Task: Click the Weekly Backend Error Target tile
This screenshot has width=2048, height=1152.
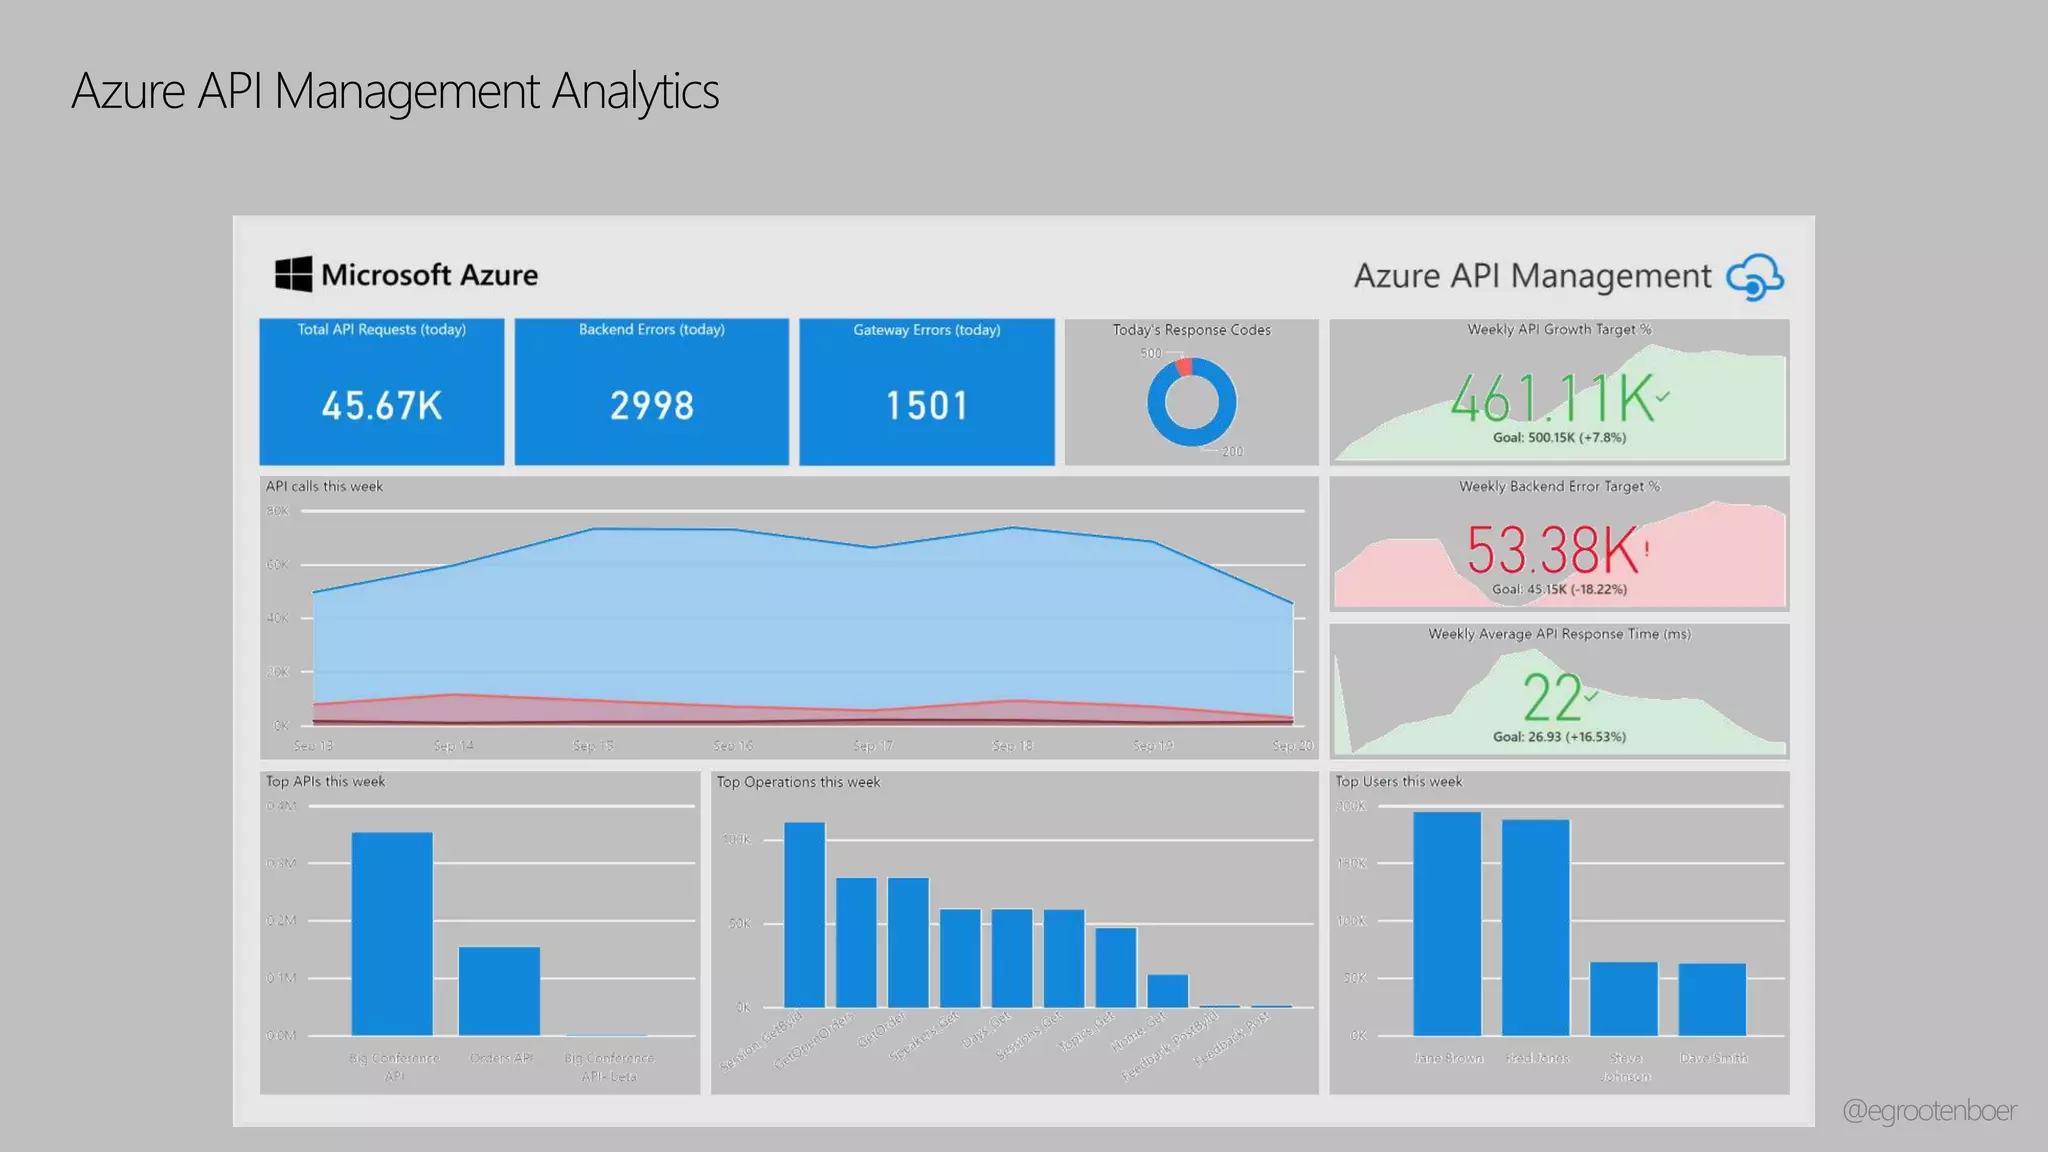Action: coord(1559,544)
